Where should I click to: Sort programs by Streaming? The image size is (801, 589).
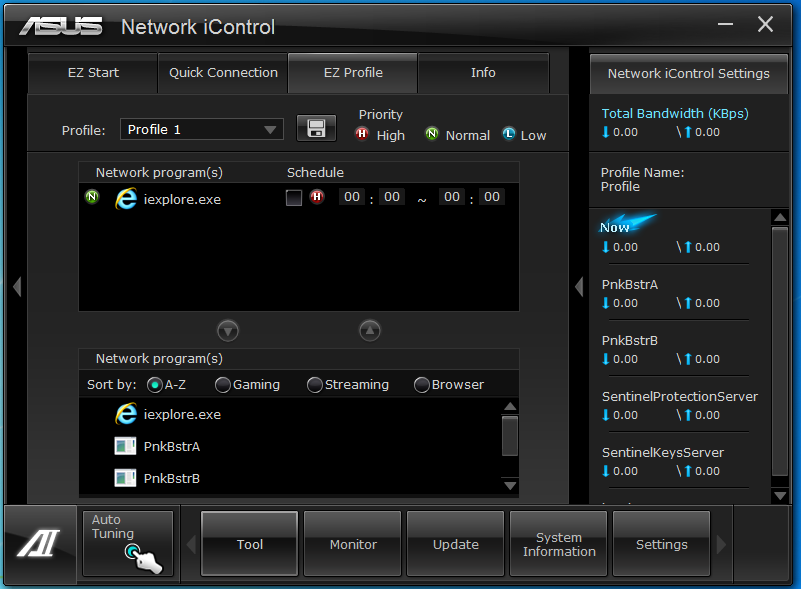(x=315, y=385)
